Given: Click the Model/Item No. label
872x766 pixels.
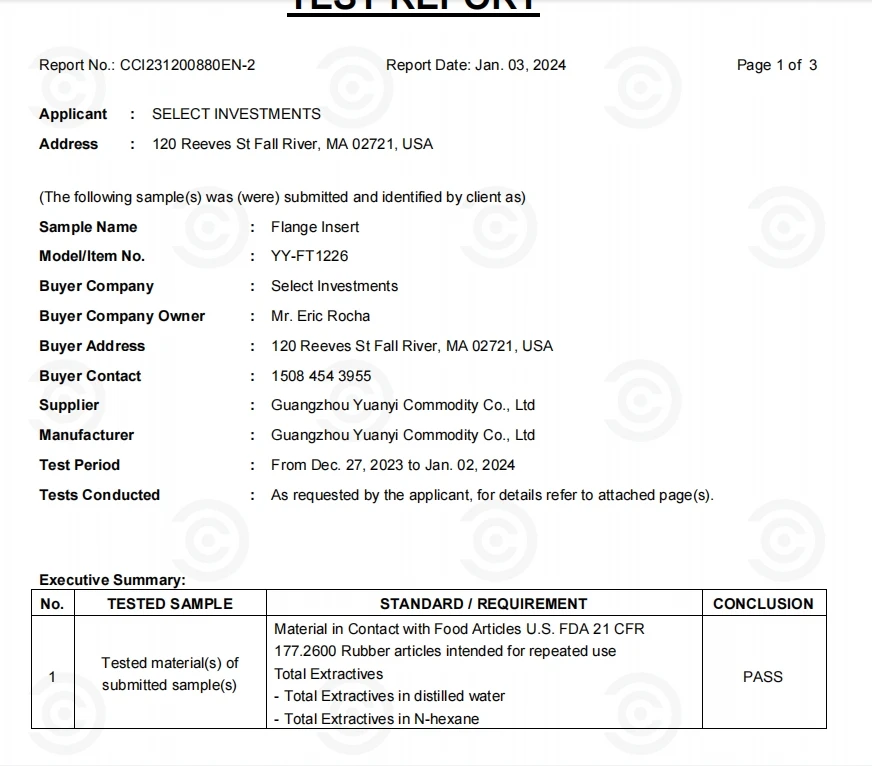Looking at the screenshot, I should pos(92,256).
